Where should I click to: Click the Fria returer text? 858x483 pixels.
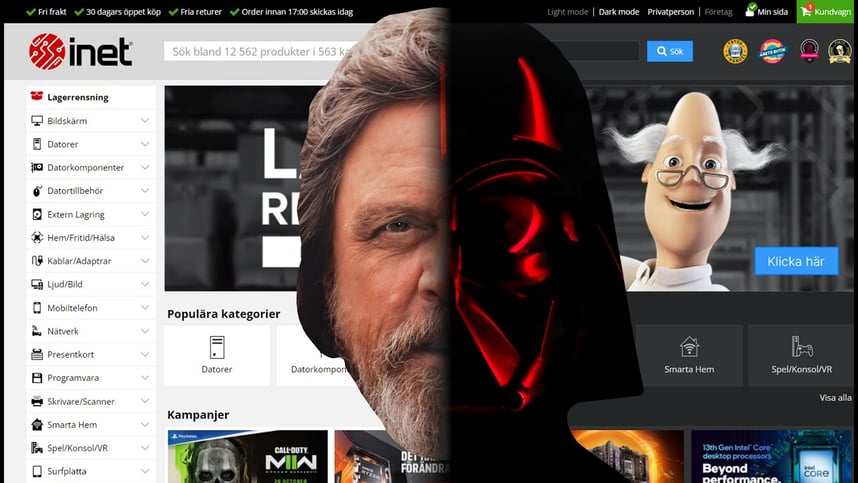201,11
